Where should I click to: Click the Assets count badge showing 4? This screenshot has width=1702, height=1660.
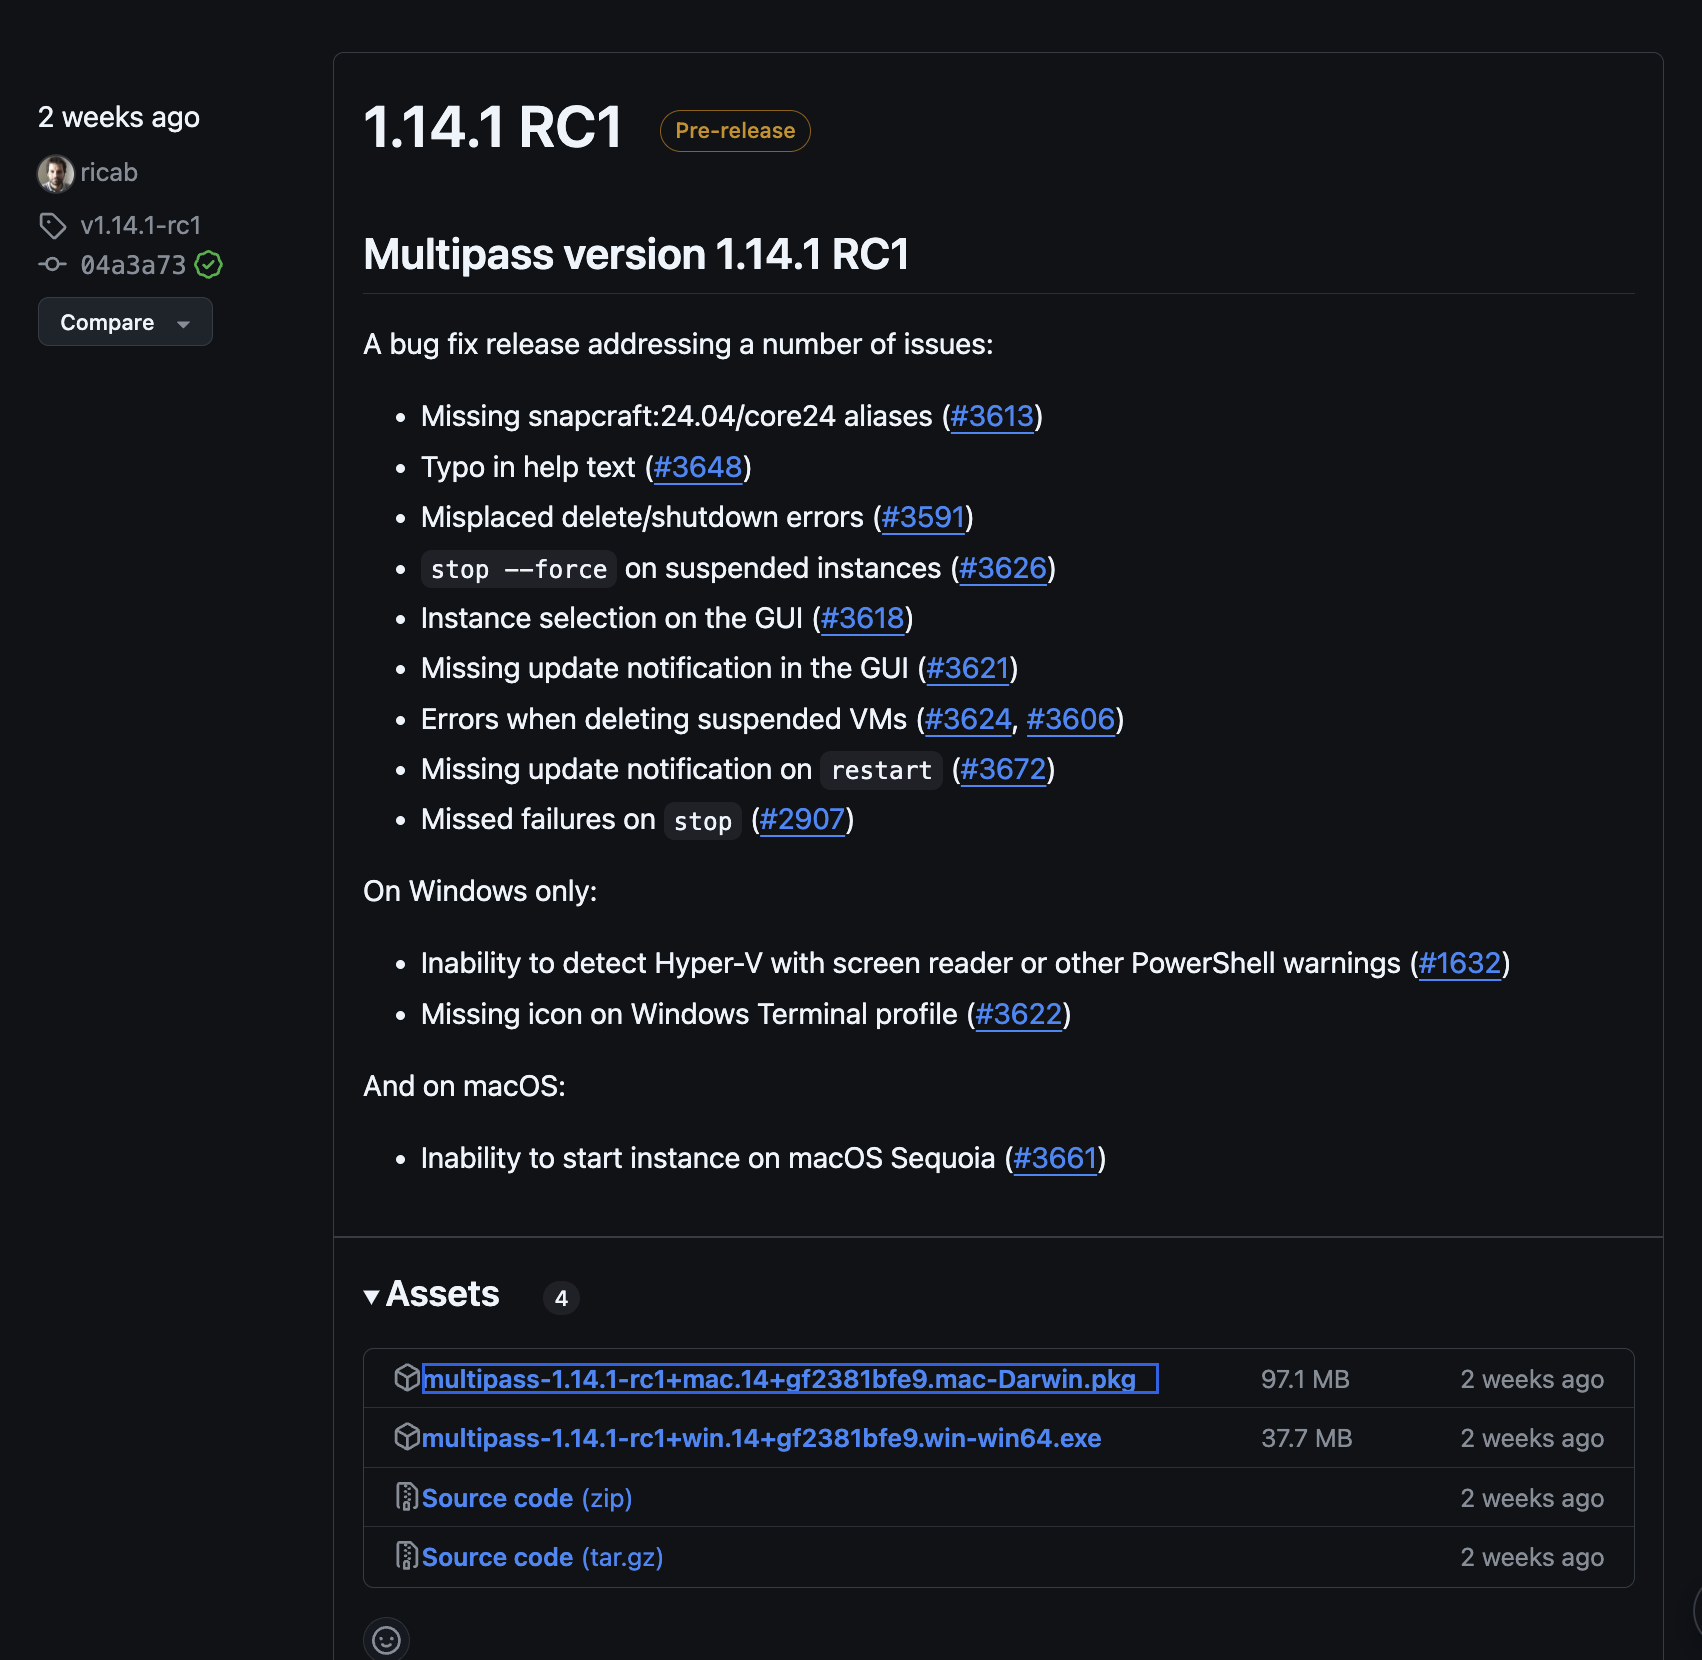coord(561,1297)
